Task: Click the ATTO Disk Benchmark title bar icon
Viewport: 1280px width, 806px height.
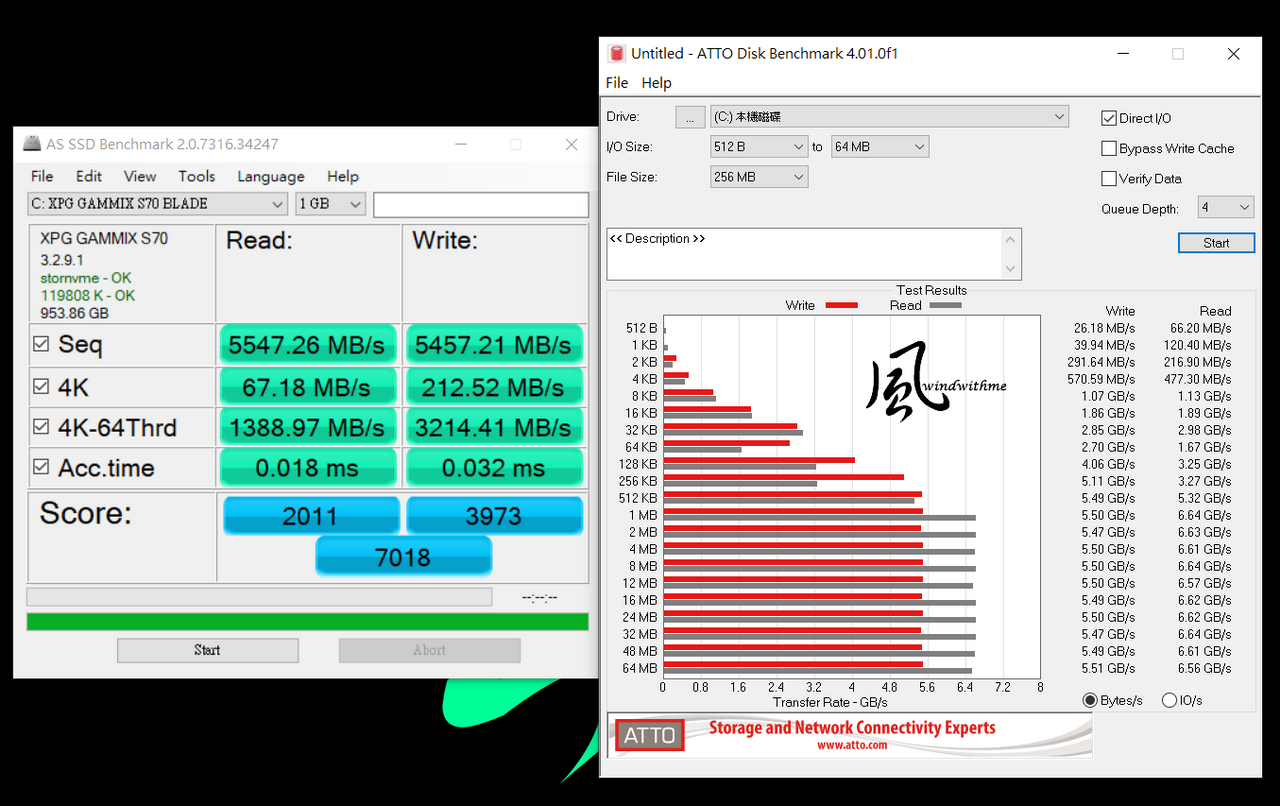Action: [616, 53]
